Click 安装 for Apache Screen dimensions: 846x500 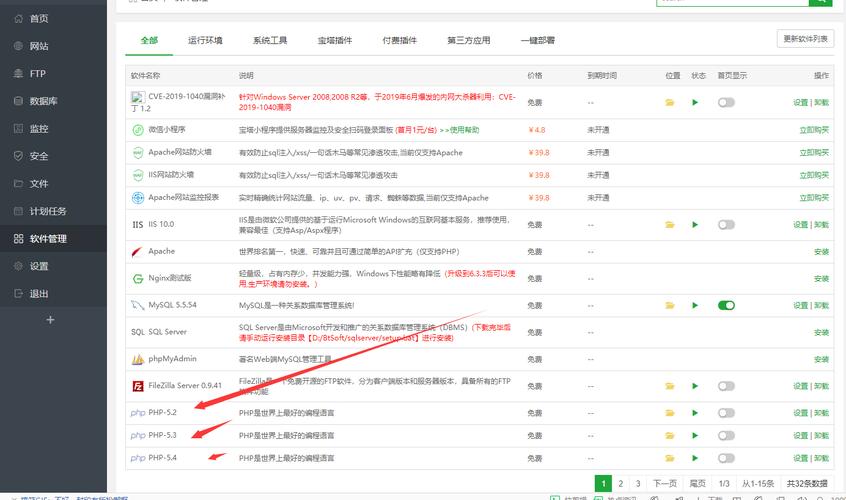click(821, 252)
